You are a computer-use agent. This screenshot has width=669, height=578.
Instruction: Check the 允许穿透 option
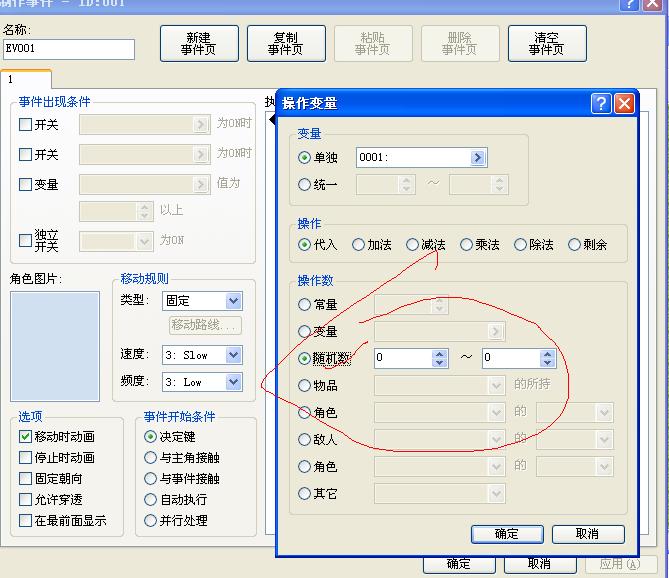(x=26, y=500)
